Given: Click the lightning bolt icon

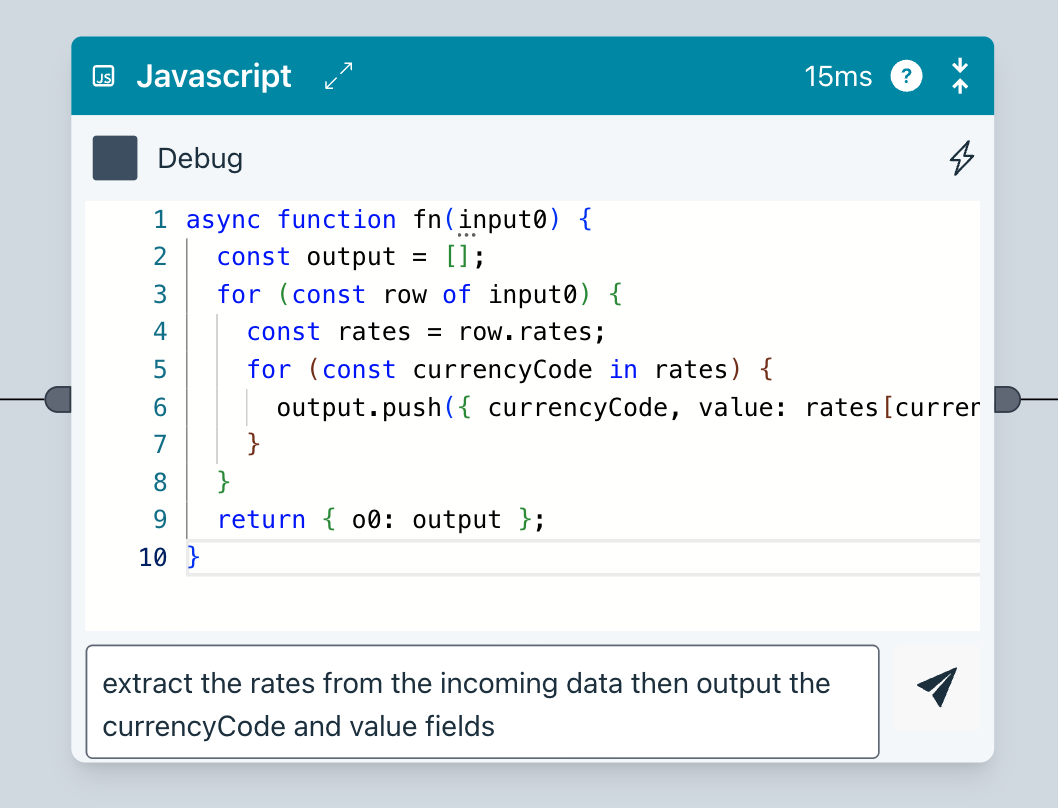Looking at the screenshot, I should tap(961, 158).
